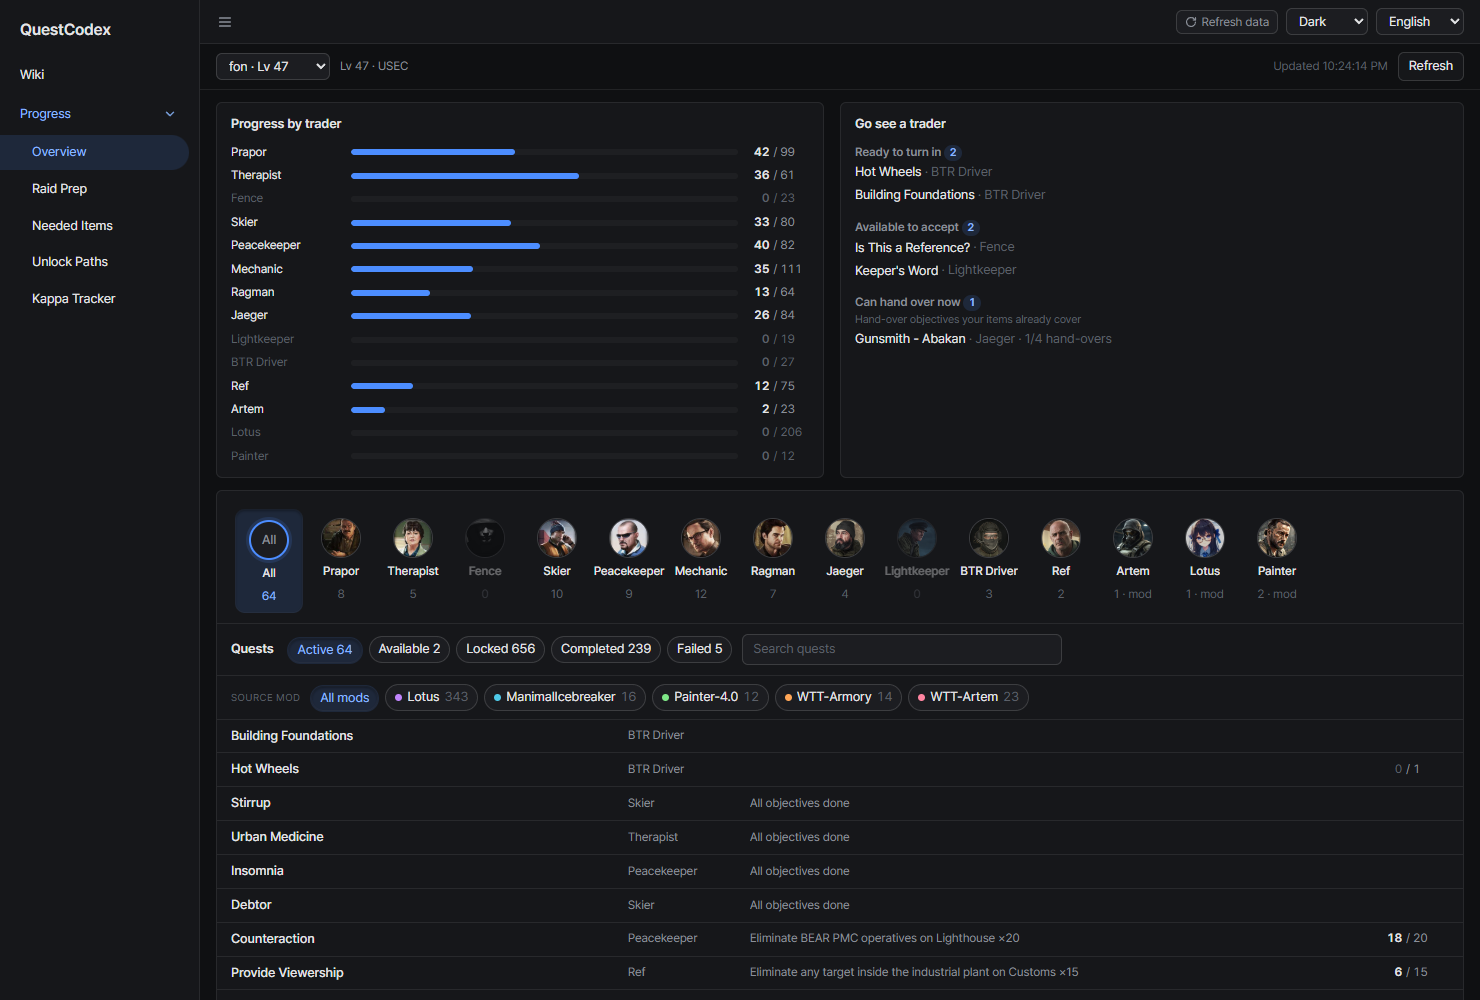
Task: Filter quests by Painter-4.0 mod
Action: coord(710,697)
